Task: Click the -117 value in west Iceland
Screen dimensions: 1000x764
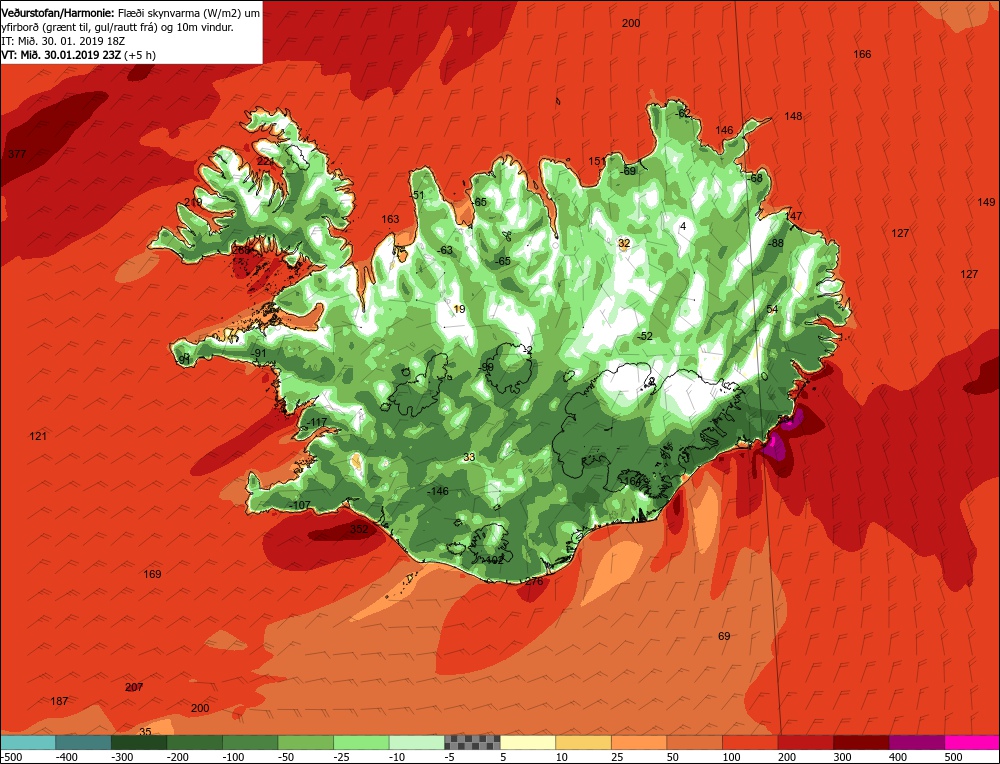Action: click(x=316, y=422)
